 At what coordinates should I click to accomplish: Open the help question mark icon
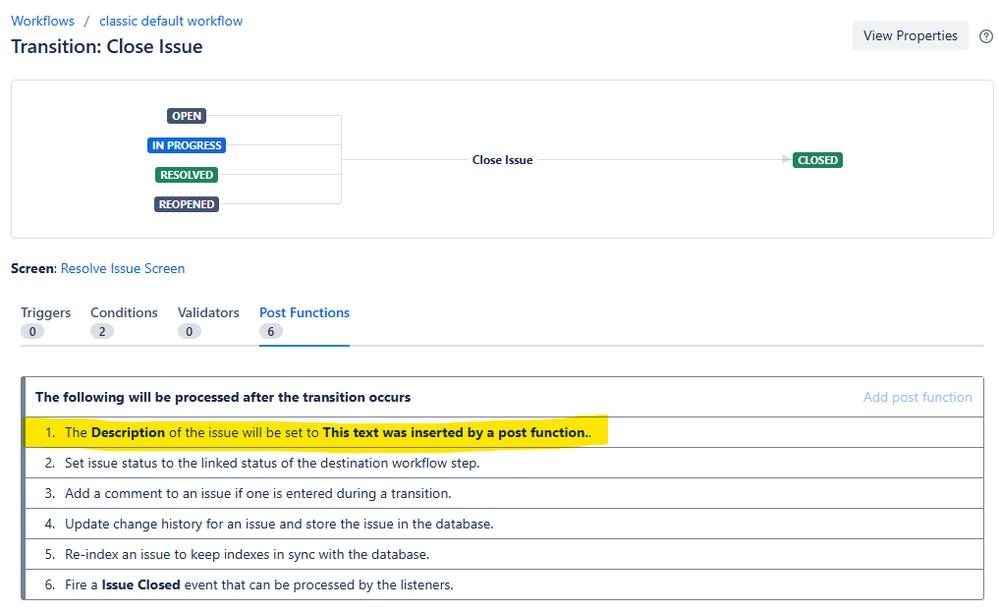pos(986,36)
